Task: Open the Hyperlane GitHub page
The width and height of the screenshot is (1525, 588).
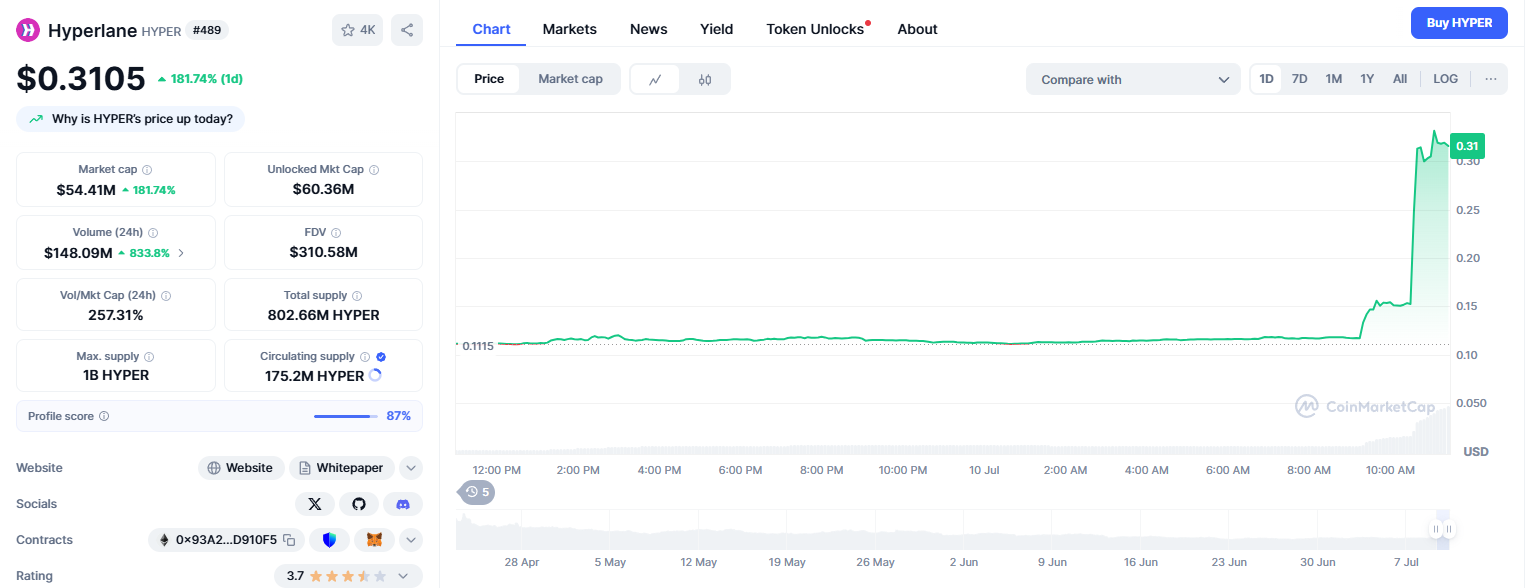Action: click(x=359, y=504)
